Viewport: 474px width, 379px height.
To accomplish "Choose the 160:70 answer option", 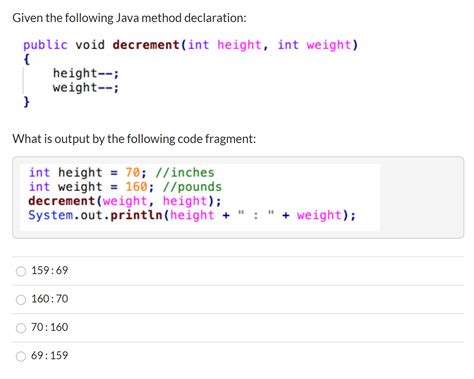I will tap(21, 299).
